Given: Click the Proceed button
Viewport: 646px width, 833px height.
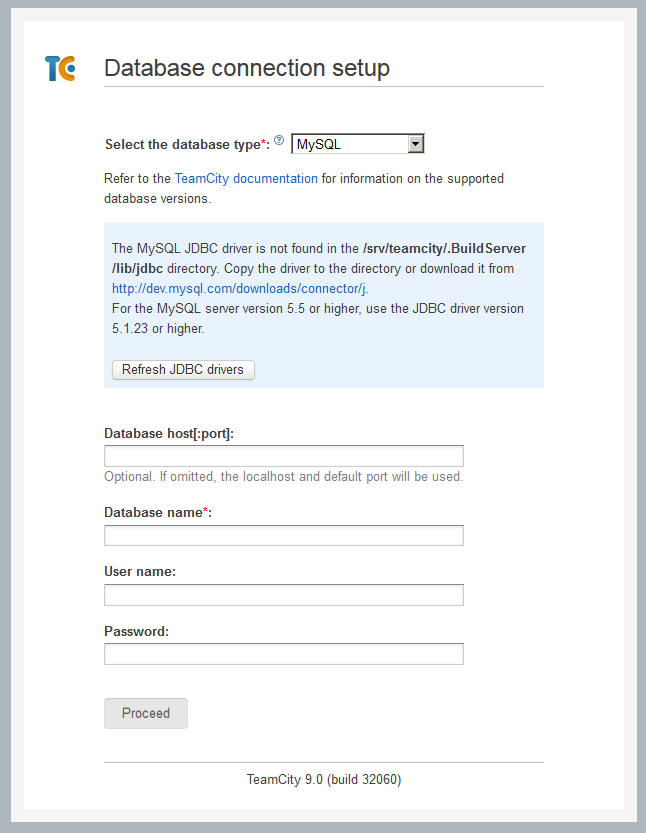Looking at the screenshot, I should point(146,713).
